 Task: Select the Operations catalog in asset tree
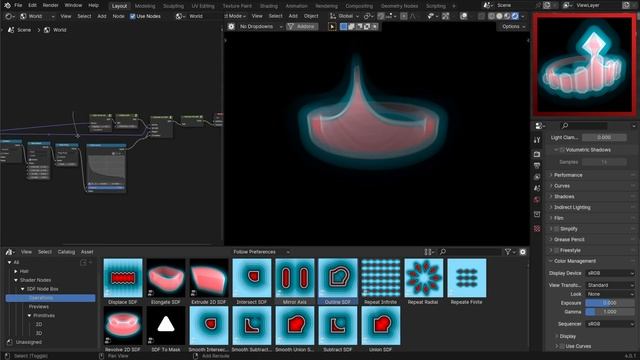(x=51, y=298)
